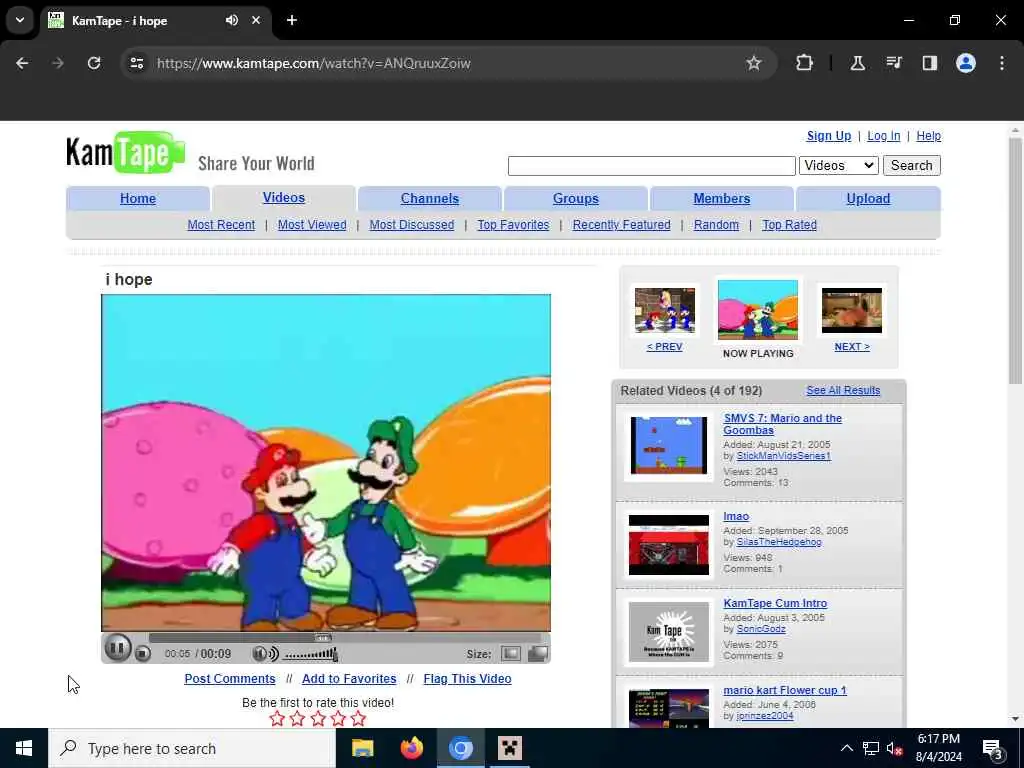Screen dimensions: 1024x768
Task: Open Chrome Labs flask icon
Action: 857,63
